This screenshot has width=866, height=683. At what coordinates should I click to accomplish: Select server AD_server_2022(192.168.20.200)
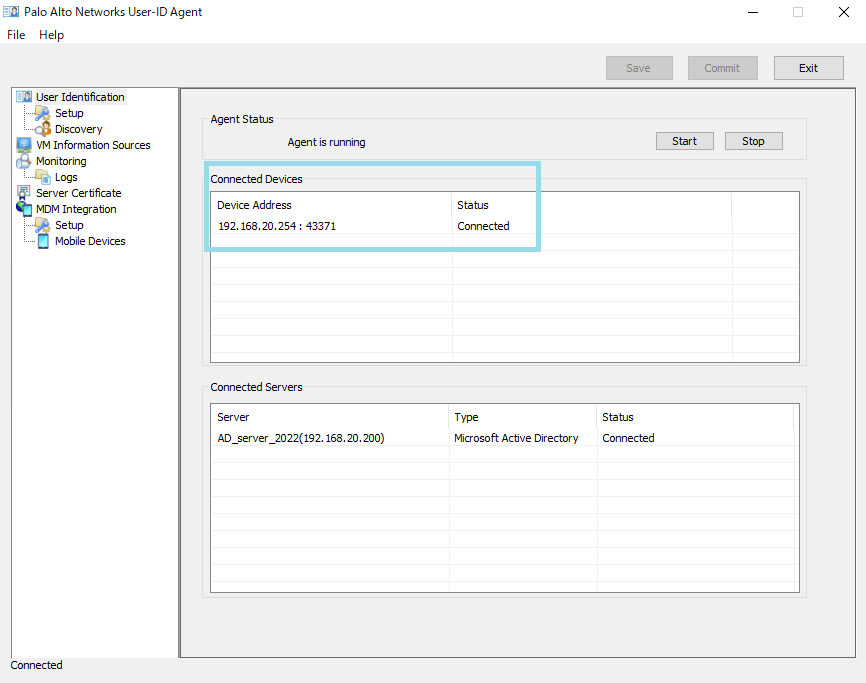pos(300,438)
